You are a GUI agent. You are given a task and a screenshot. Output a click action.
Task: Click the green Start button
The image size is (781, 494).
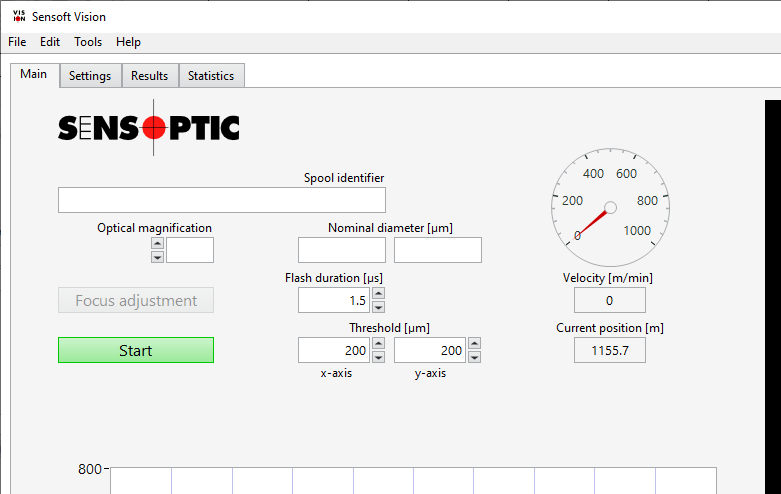pos(136,350)
